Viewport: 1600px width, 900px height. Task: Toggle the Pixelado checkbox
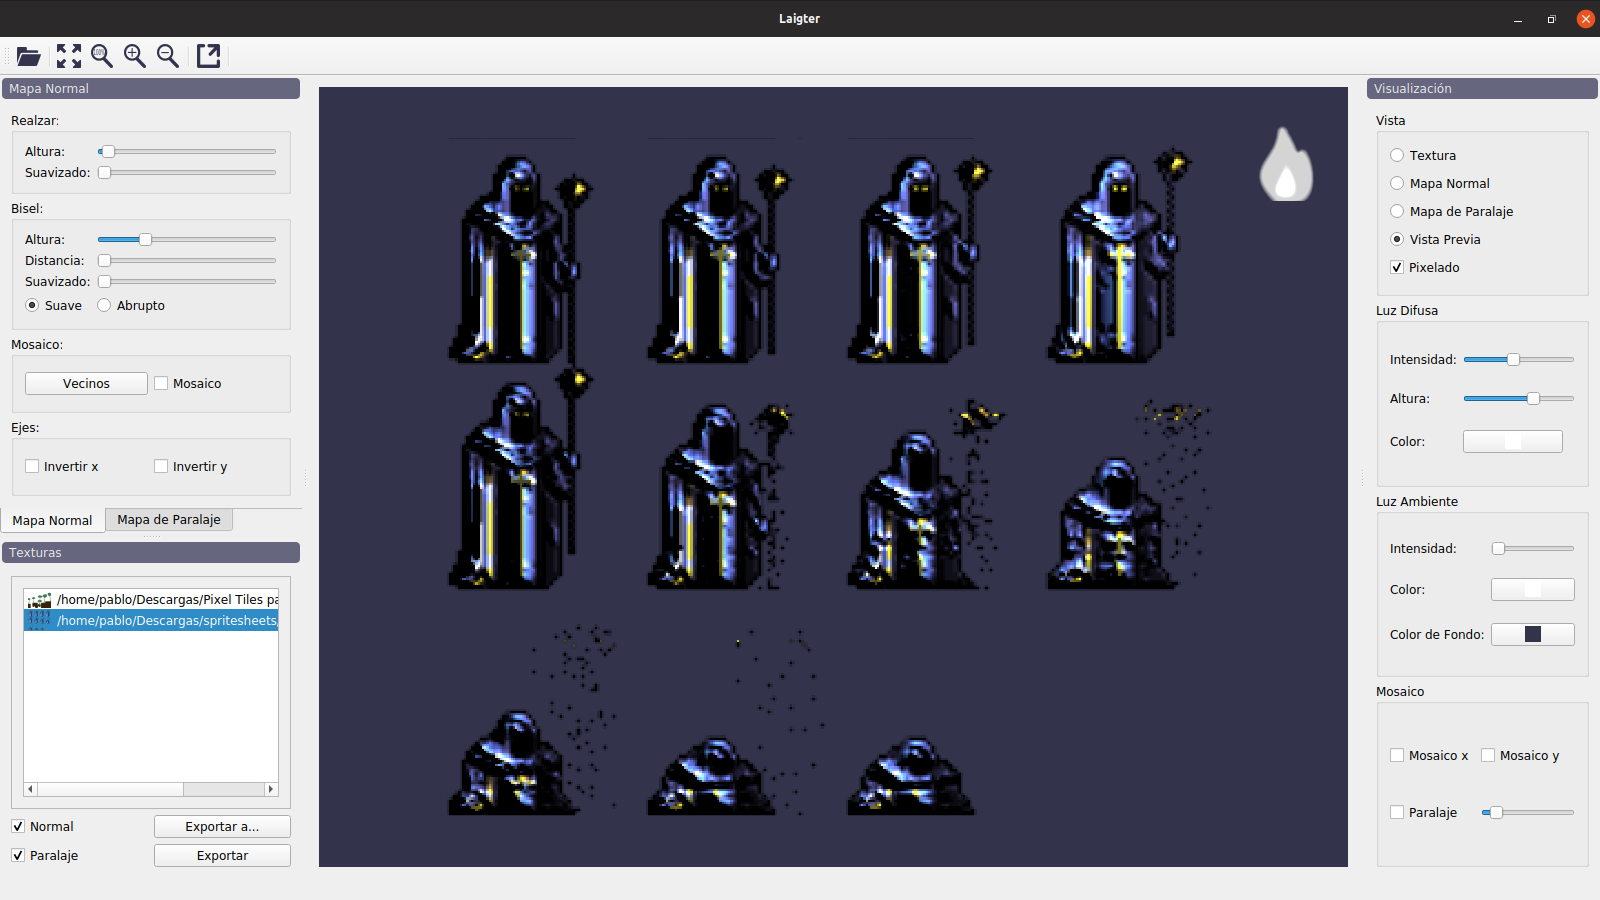[x=1425, y=268]
